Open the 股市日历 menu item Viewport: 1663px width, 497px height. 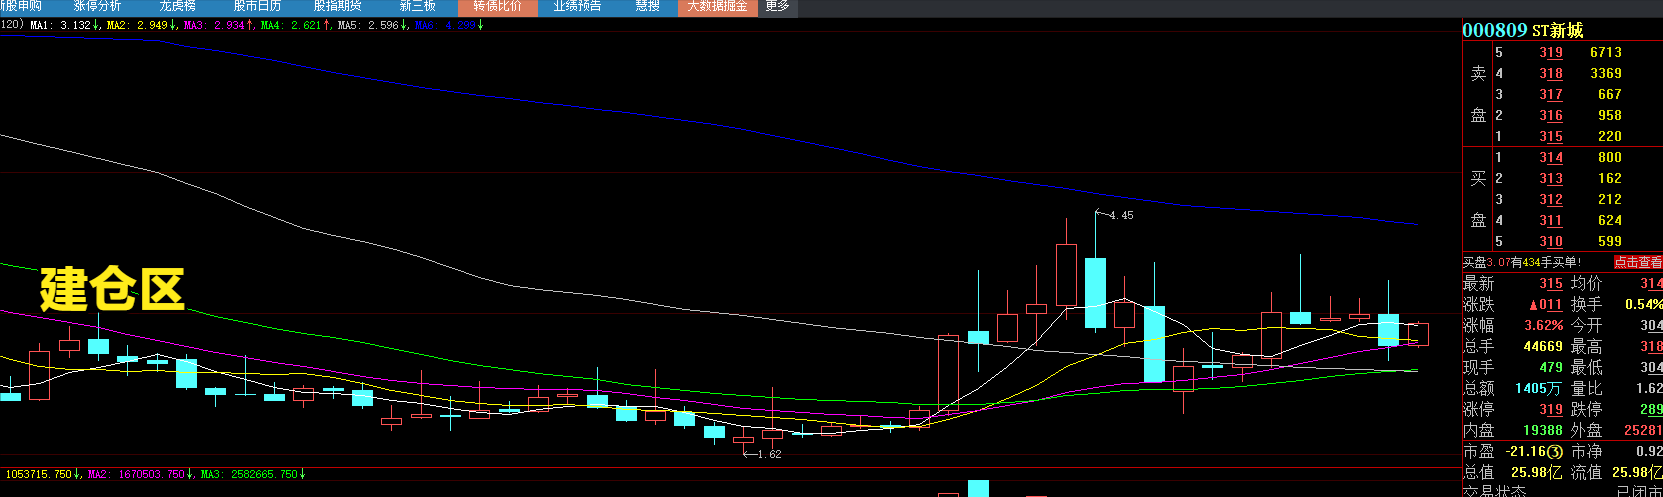point(257,6)
